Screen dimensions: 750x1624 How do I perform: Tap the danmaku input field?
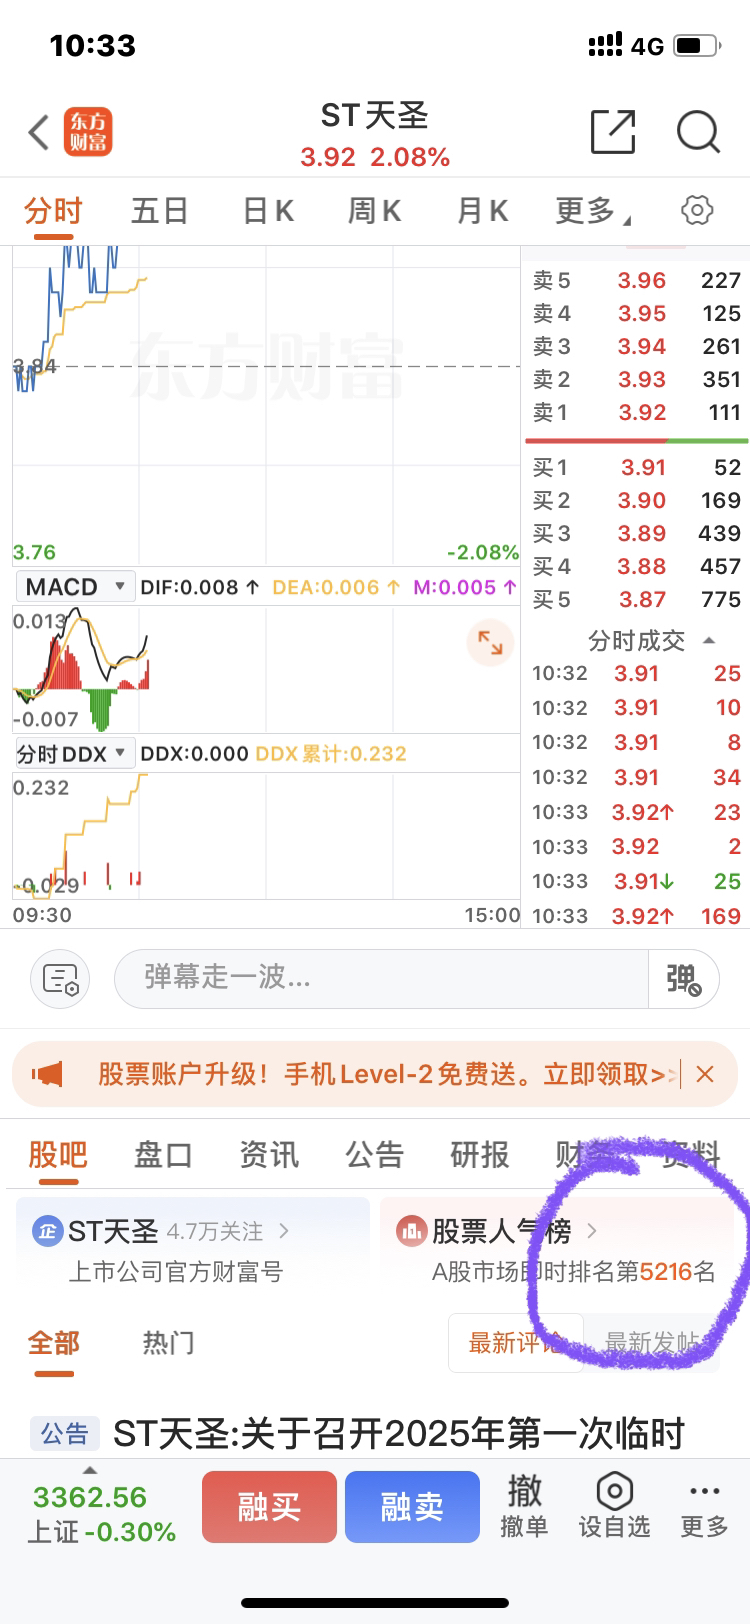click(x=382, y=979)
